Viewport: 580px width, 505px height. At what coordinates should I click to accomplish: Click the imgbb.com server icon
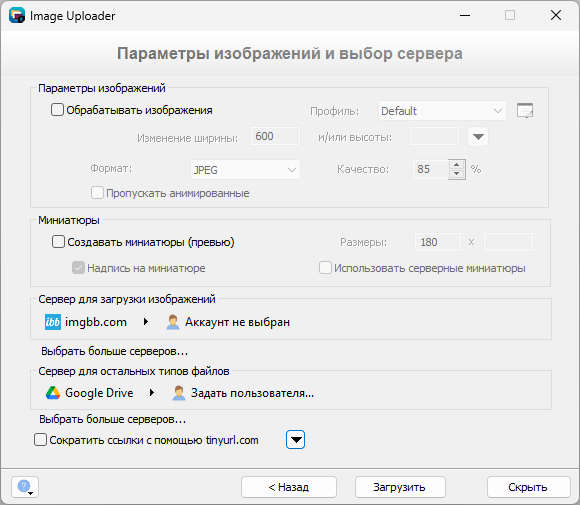pos(53,322)
